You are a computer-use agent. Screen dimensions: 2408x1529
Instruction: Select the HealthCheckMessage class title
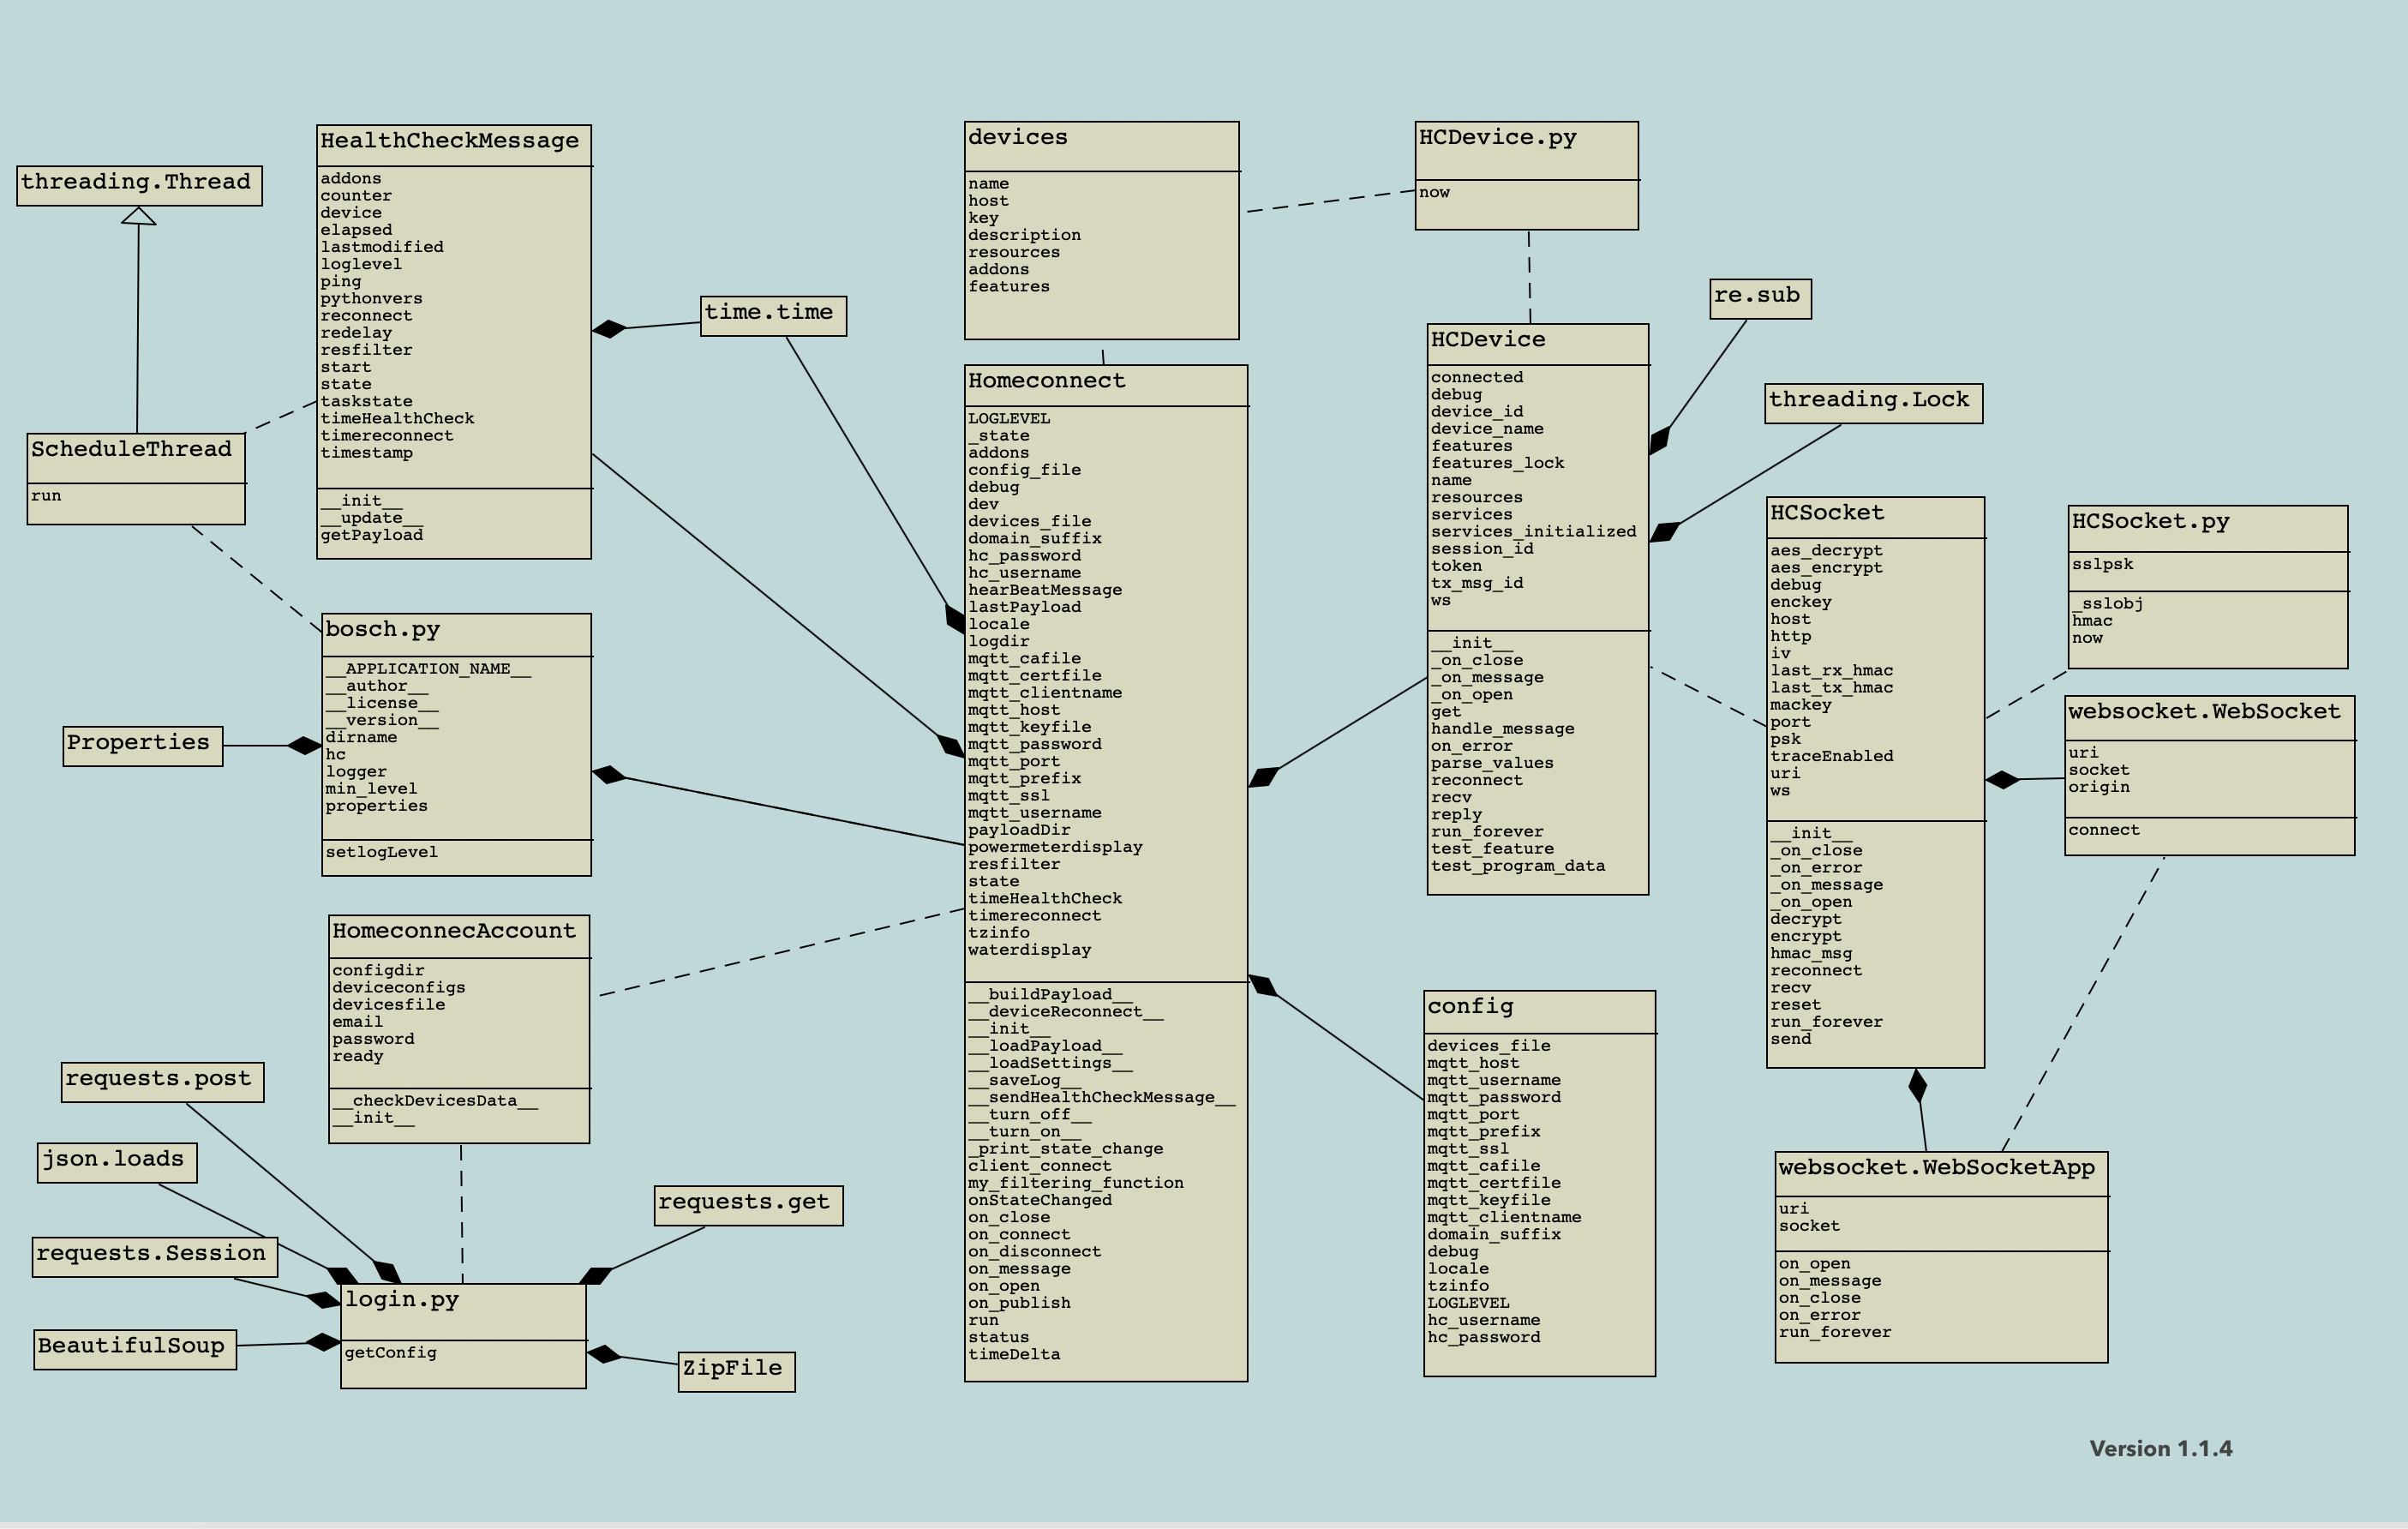[449, 141]
